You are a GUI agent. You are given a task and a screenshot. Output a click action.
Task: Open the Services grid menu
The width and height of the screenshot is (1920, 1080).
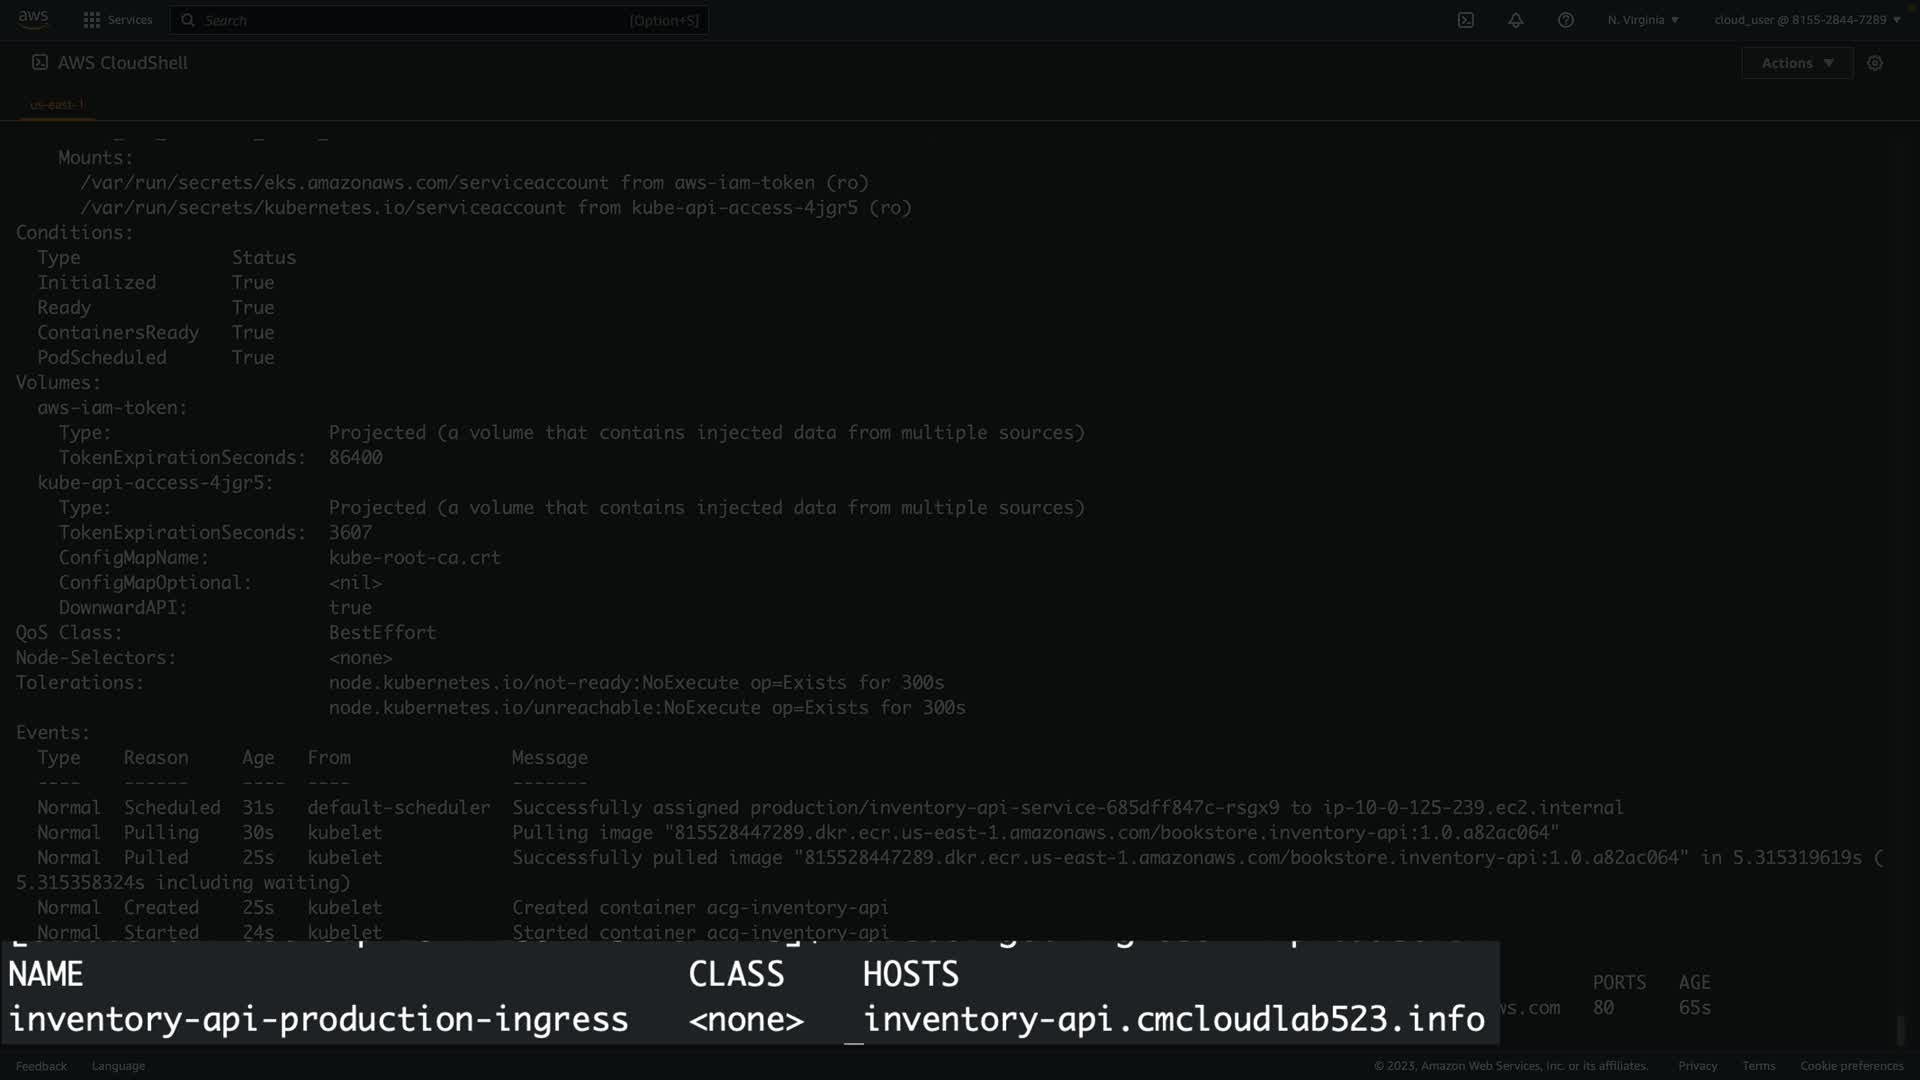(x=92, y=20)
